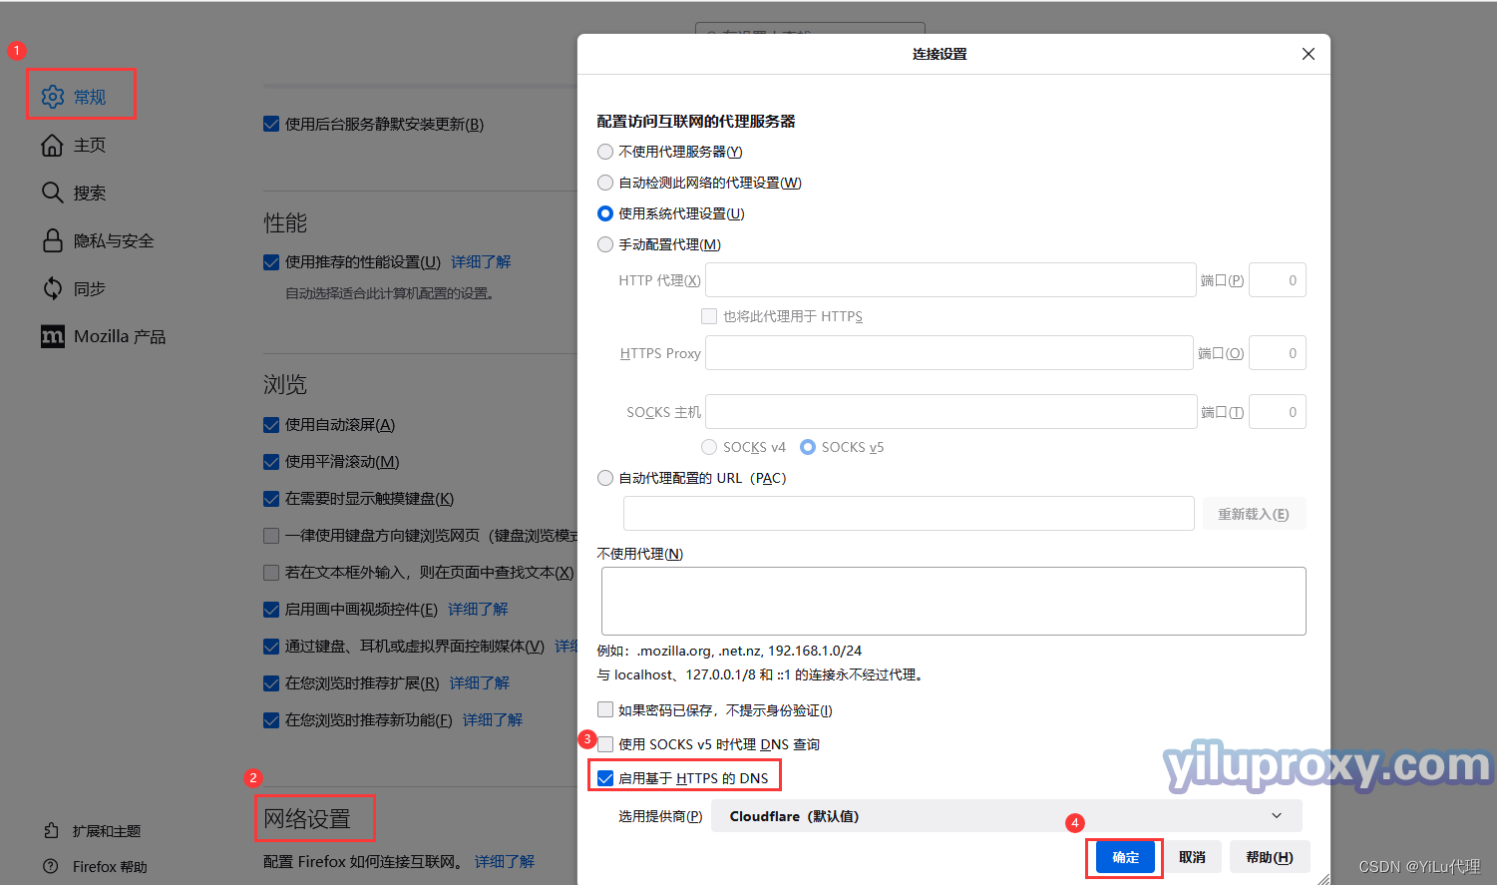Toggle 使用后台服务静默安装更新 checkbox
1497x885 pixels.
point(271,124)
